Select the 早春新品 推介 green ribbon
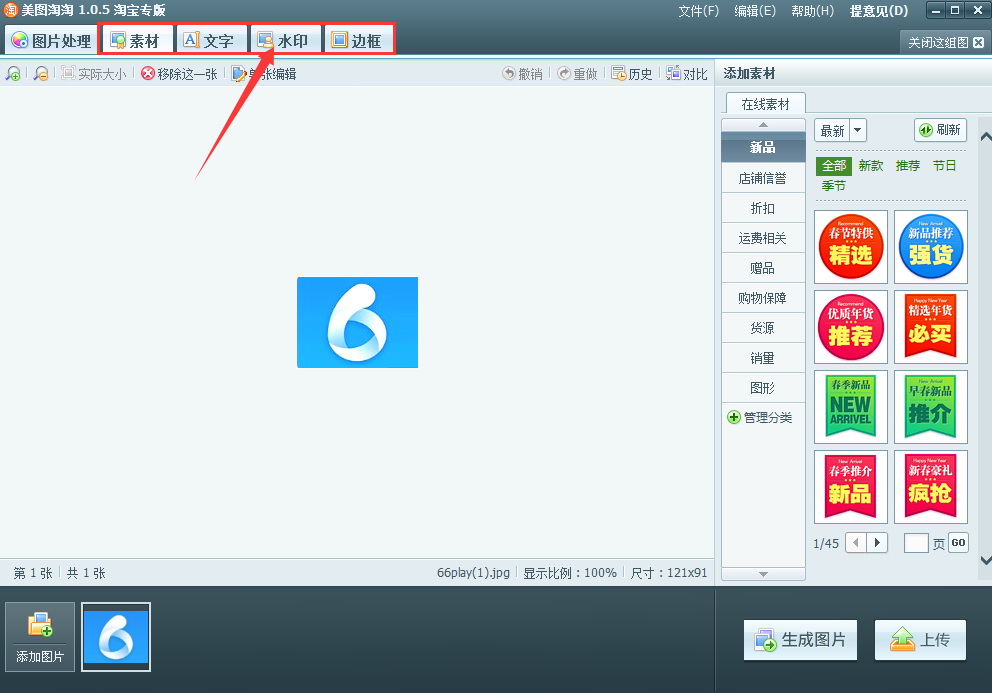The image size is (992, 693). click(x=931, y=407)
